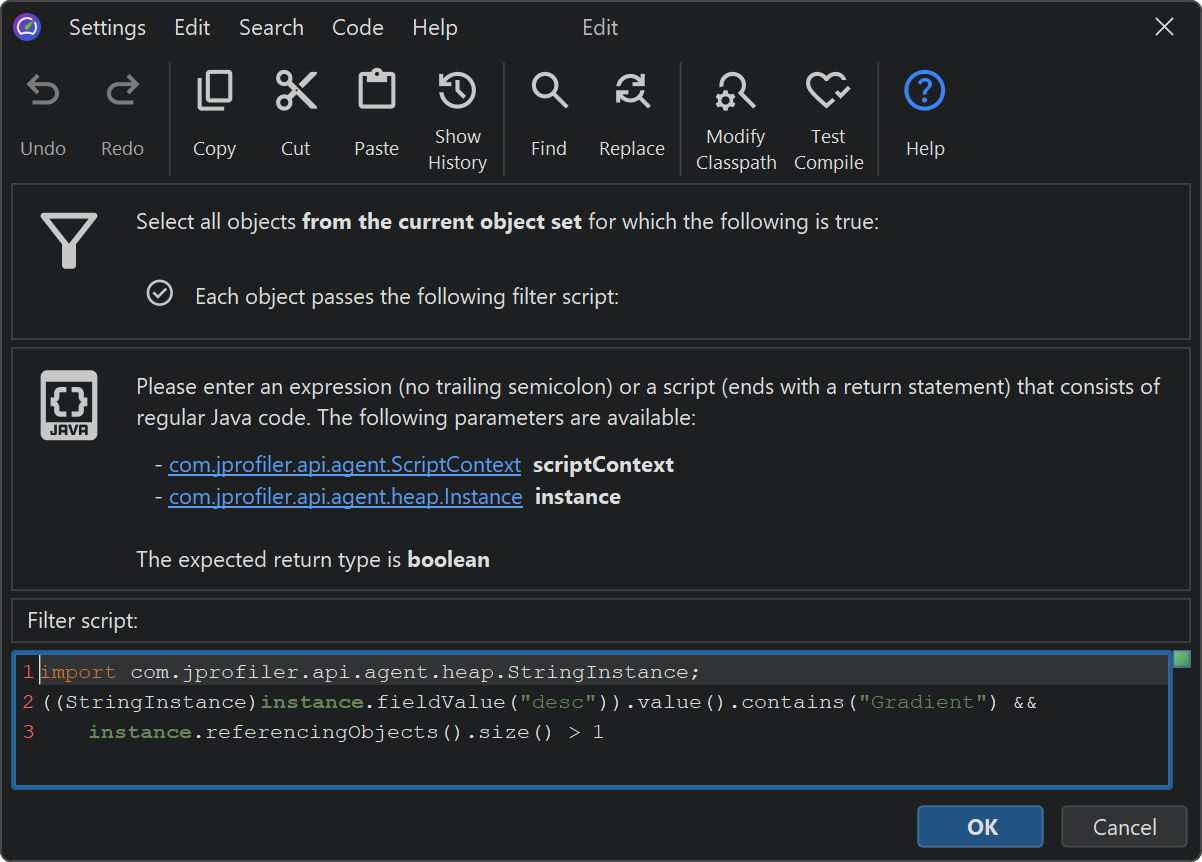Viewport: 1202px width, 862px height.
Task: Select the filter script radio option
Action: pos(160,294)
